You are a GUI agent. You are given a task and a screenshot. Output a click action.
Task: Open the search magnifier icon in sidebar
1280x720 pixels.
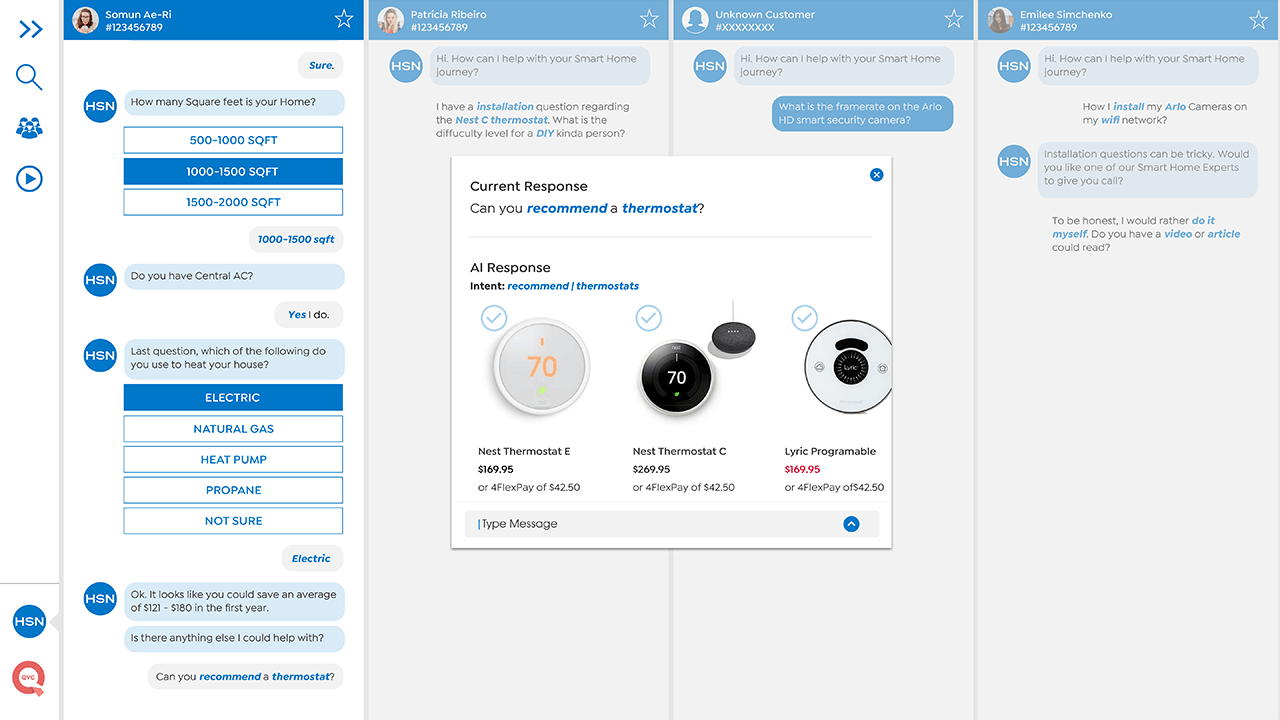point(29,77)
